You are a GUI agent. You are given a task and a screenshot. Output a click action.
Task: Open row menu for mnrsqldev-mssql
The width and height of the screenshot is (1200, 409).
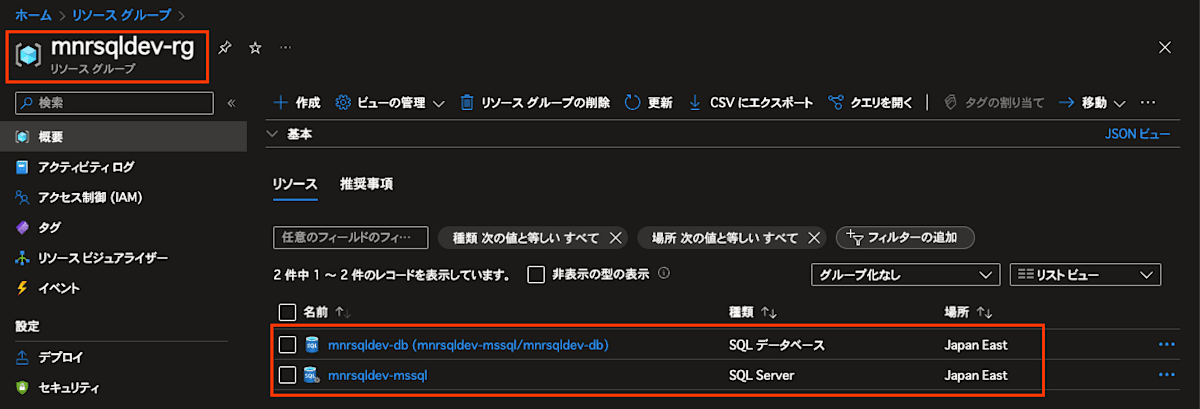tap(1166, 375)
